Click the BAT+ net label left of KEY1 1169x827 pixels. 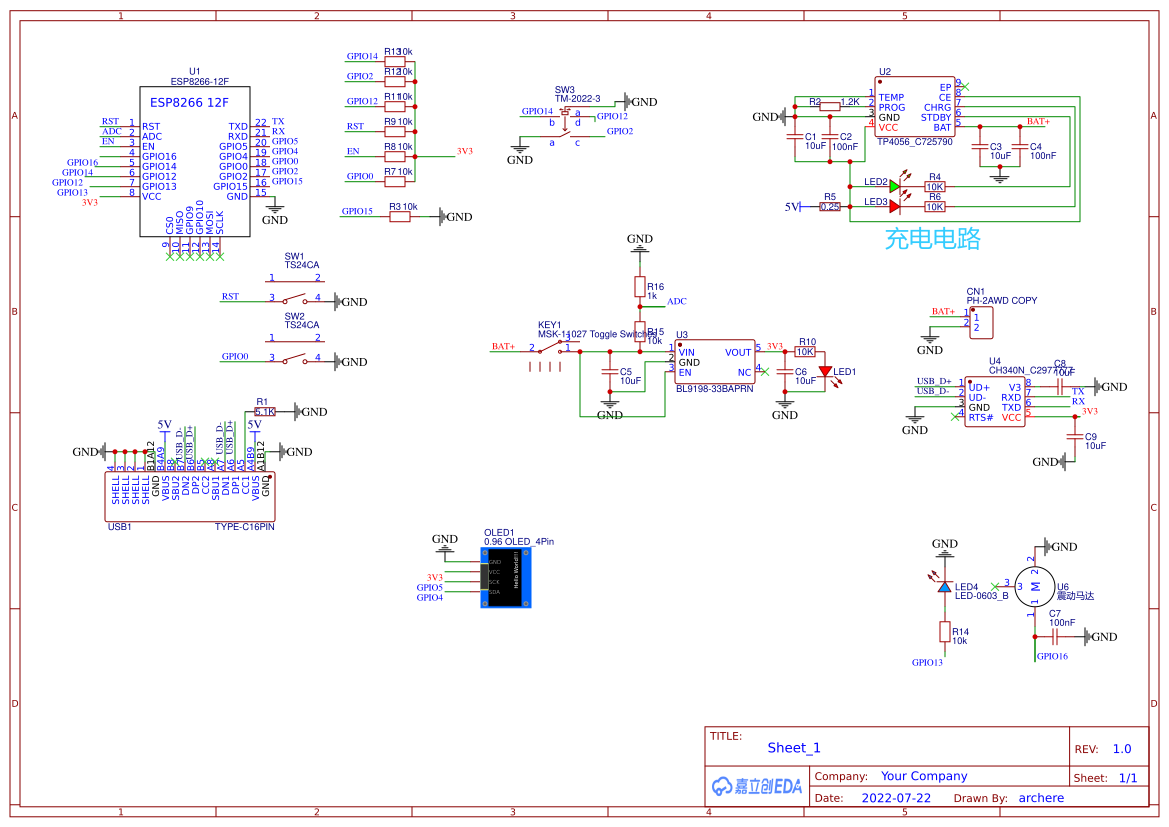[x=503, y=346]
